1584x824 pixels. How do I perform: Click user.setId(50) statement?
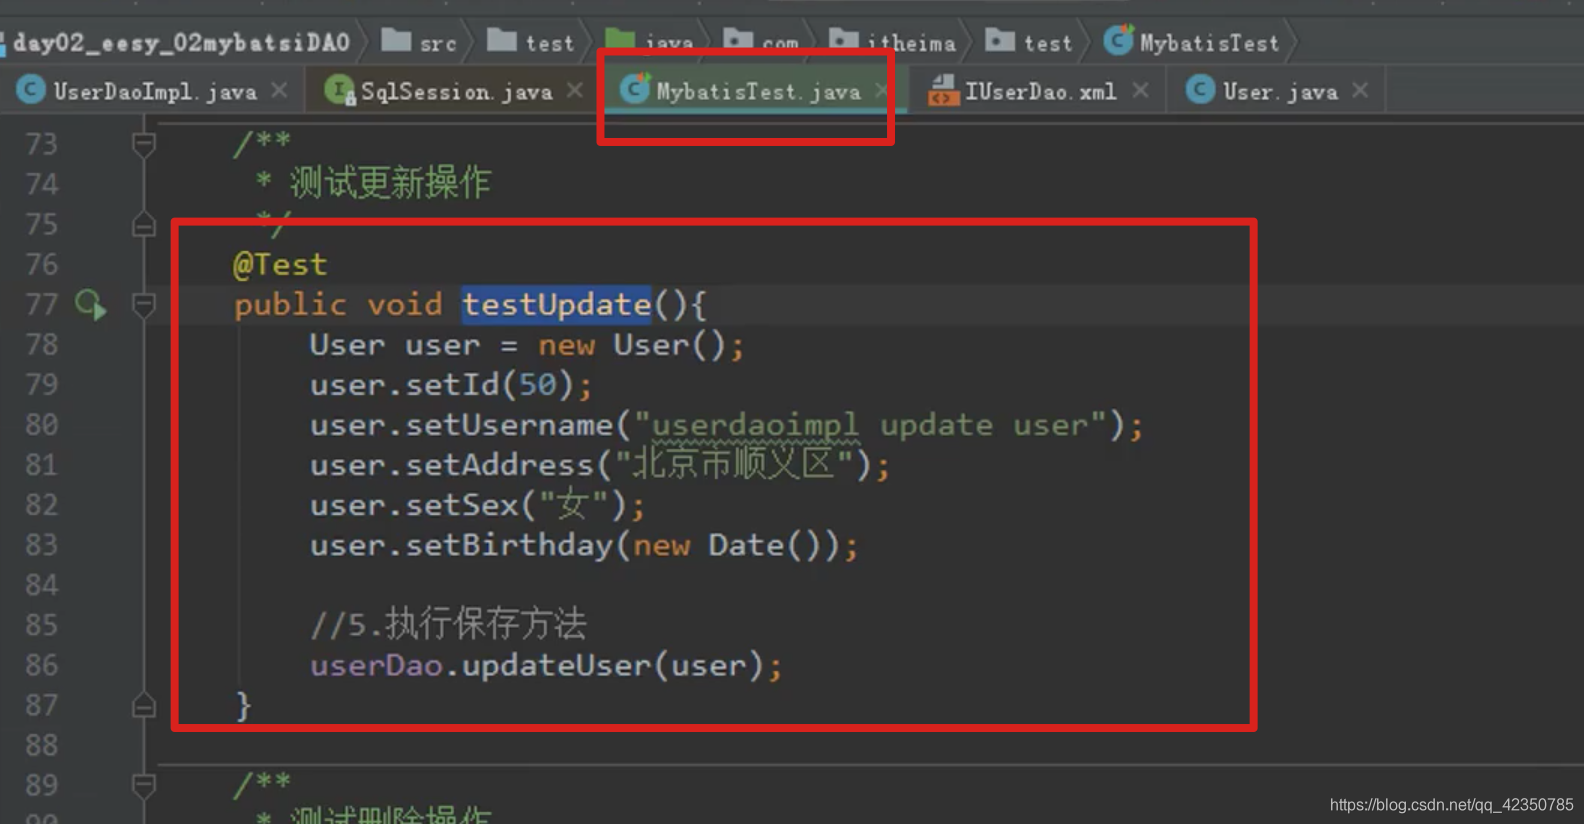(451, 384)
